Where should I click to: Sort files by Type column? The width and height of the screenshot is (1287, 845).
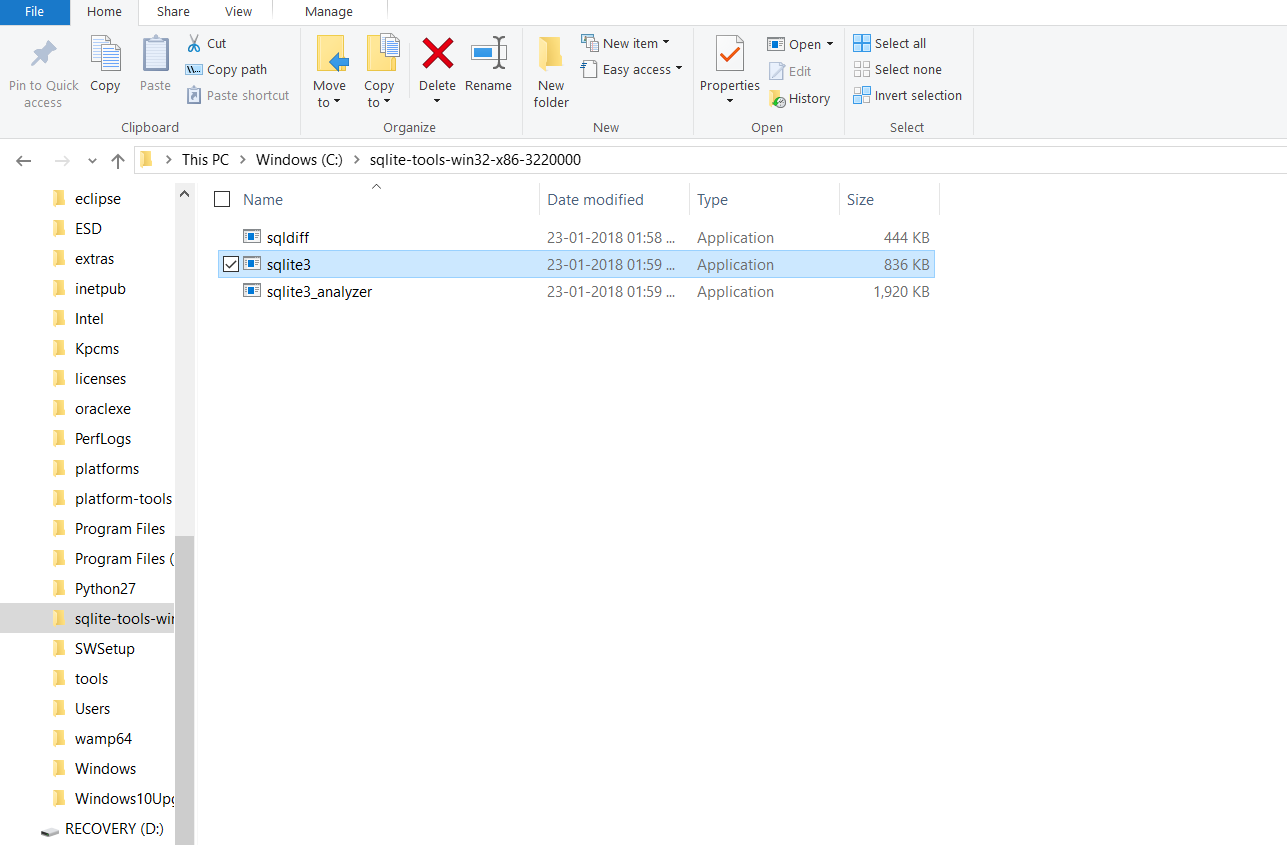pos(712,199)
